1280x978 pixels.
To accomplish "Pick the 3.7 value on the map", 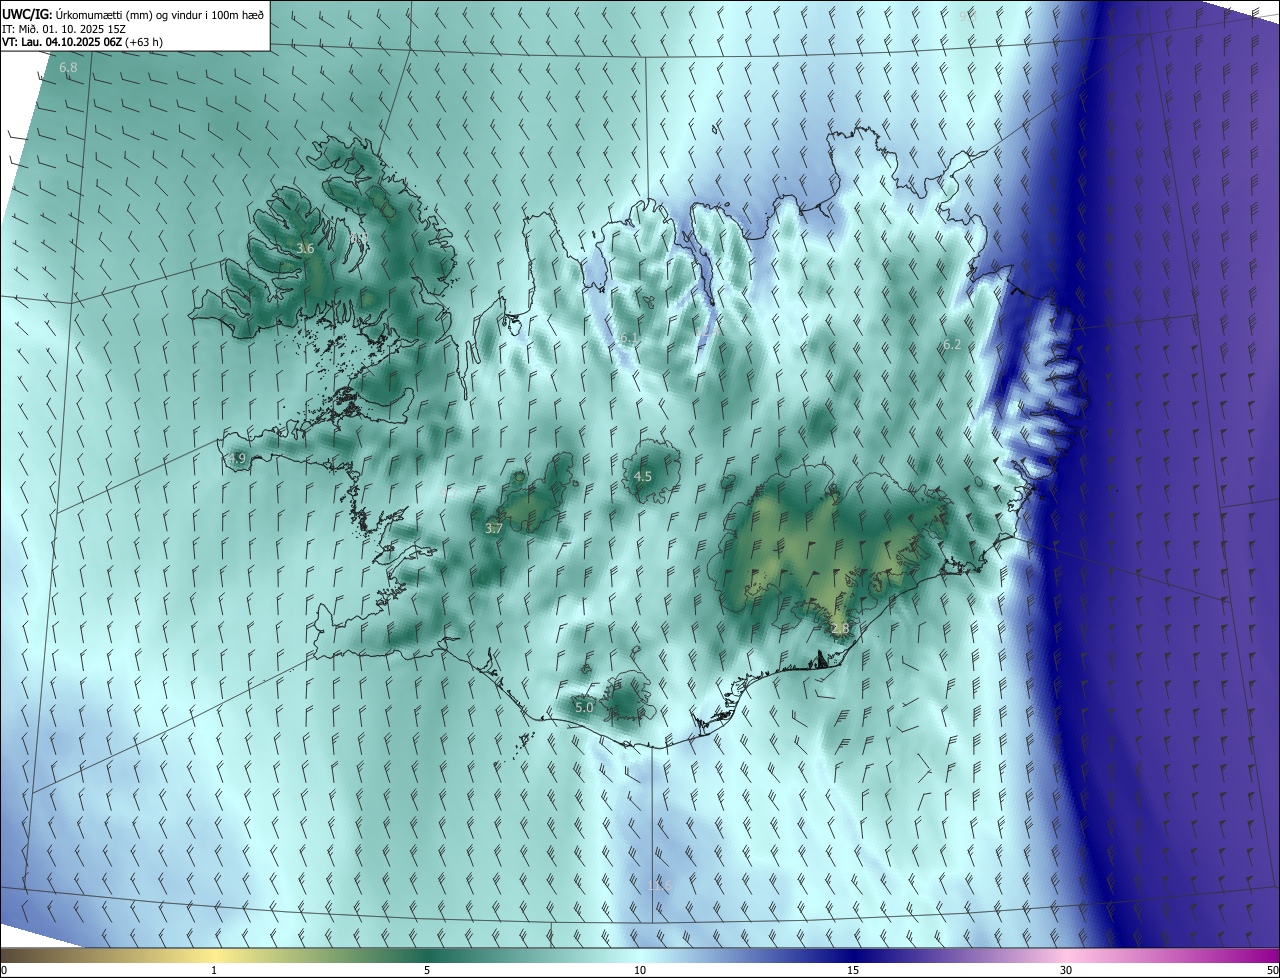I will pos(493,528).
